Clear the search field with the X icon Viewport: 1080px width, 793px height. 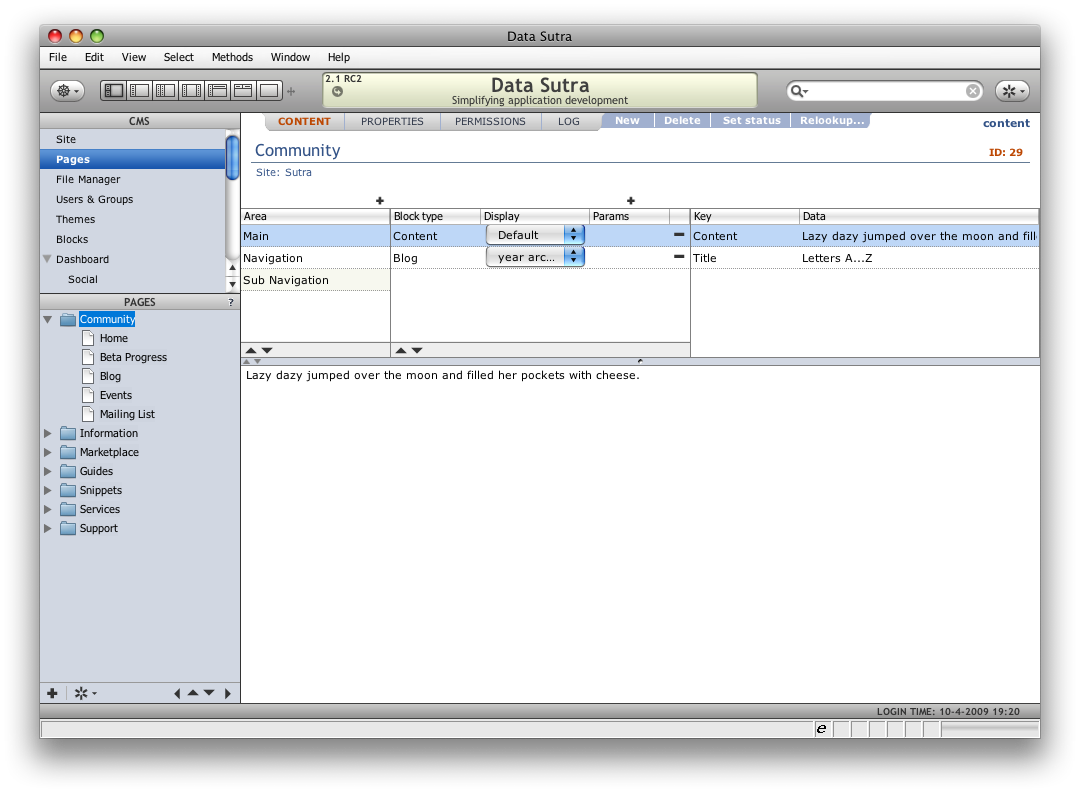[973, 91]
